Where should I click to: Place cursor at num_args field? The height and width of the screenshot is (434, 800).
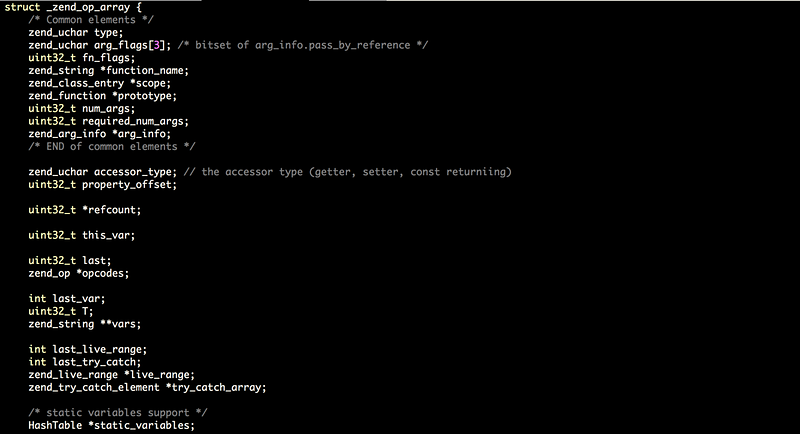click(106, 109)
